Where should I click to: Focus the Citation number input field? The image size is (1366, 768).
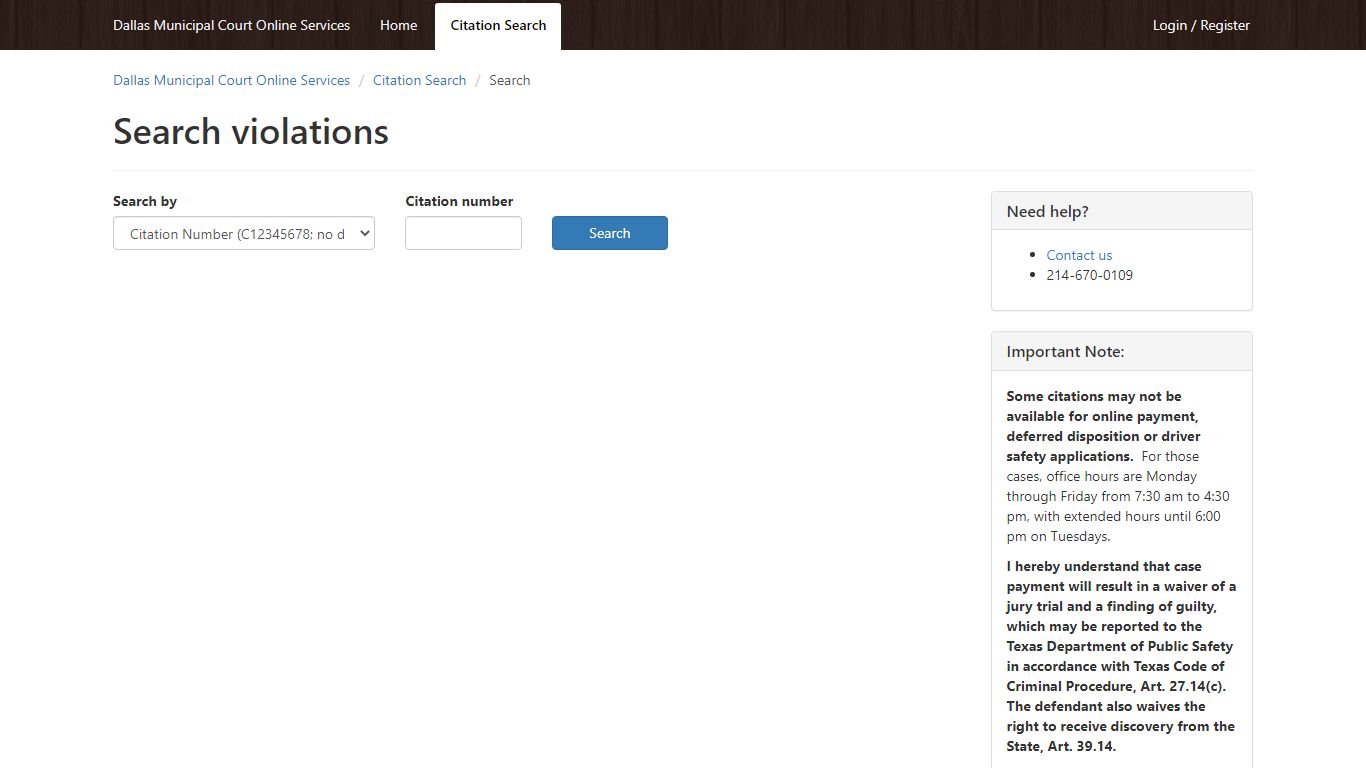(463, 233)
